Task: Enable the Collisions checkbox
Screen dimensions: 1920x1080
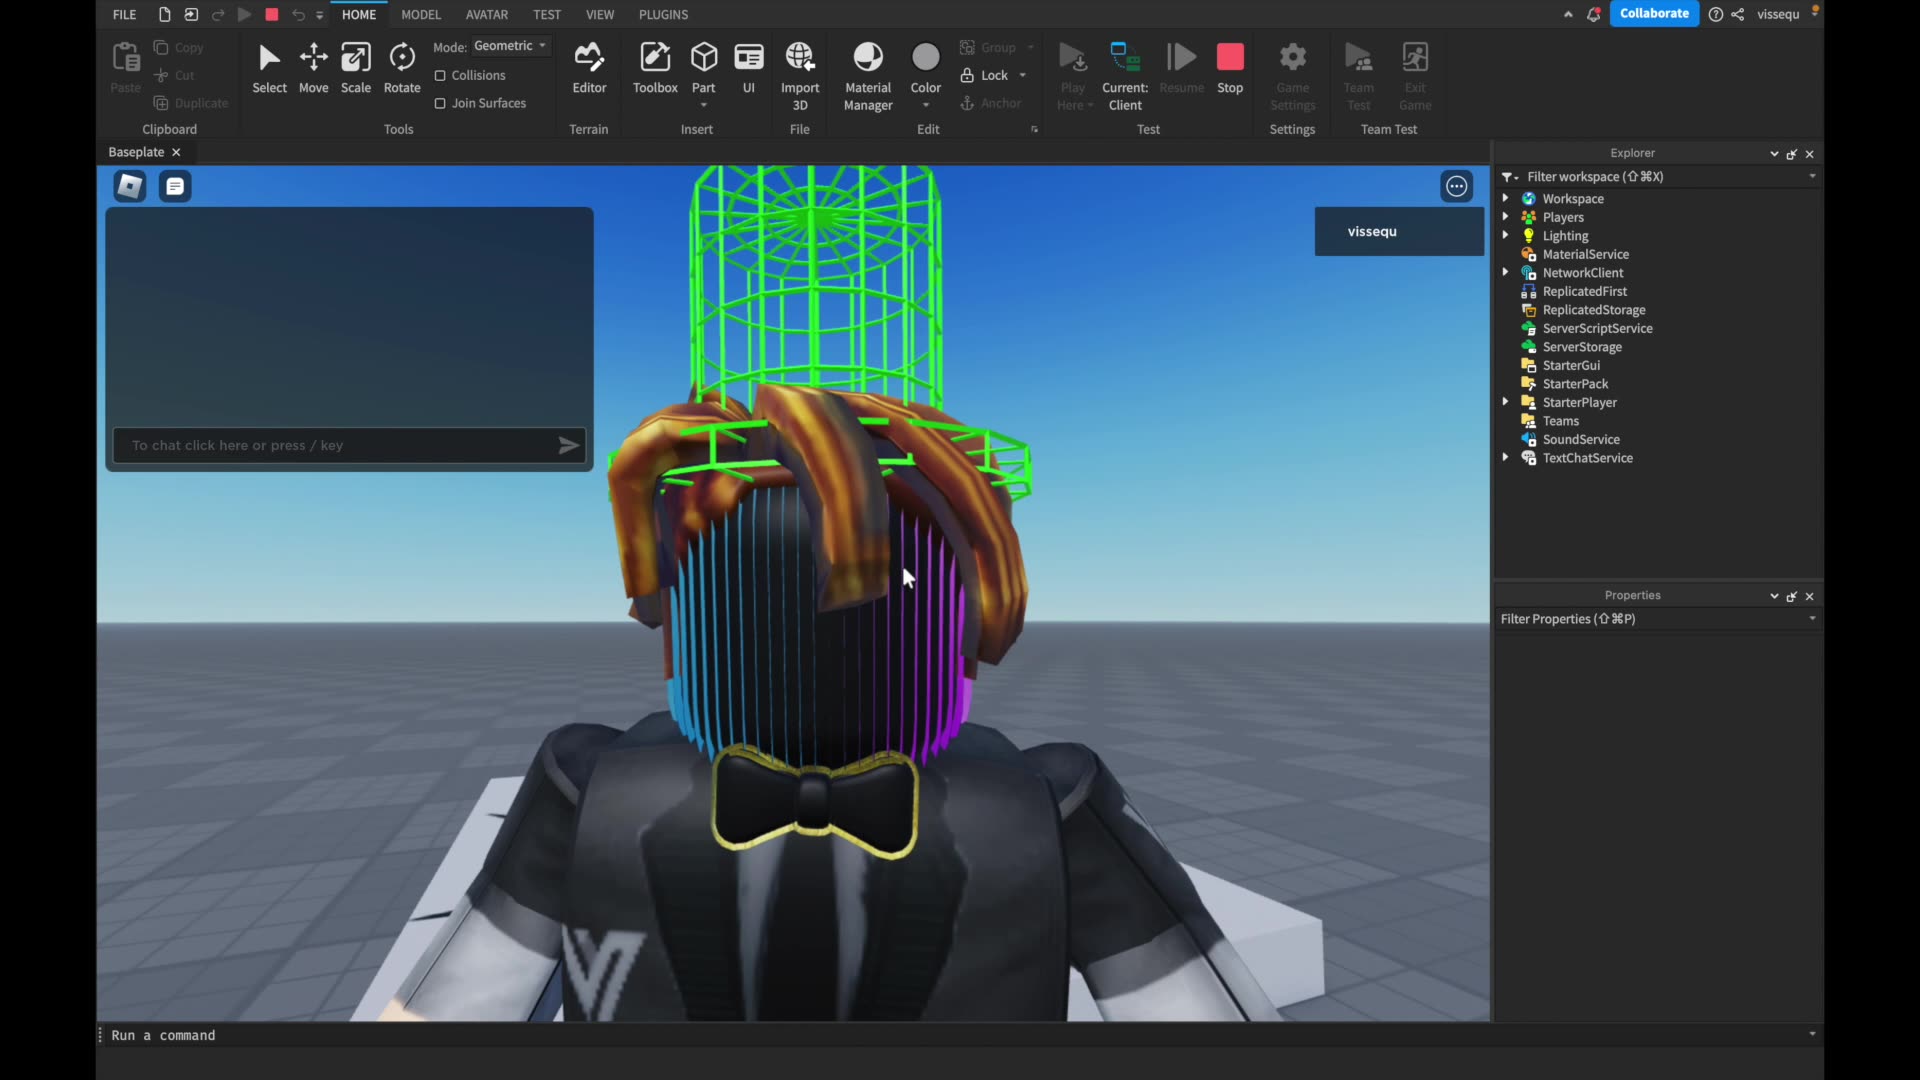Action: coord(440,75)
